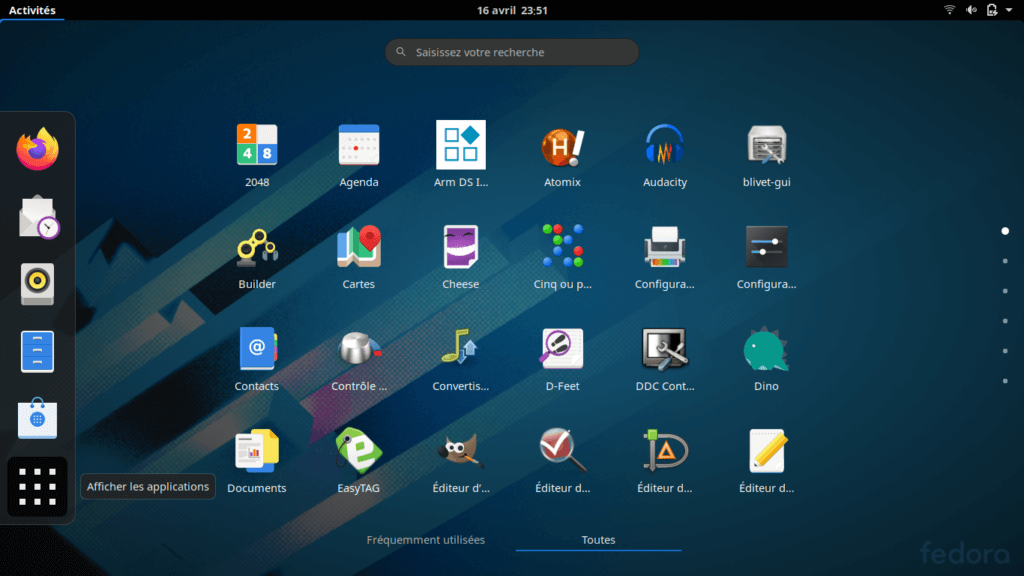Select the Toutes tab
Viewport: 1024px width, 576px height.
598,540
